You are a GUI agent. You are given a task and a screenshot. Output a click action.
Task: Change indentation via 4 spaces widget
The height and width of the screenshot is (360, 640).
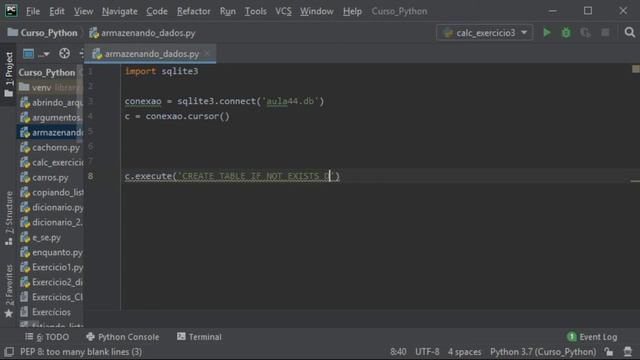tap(464, 351)
